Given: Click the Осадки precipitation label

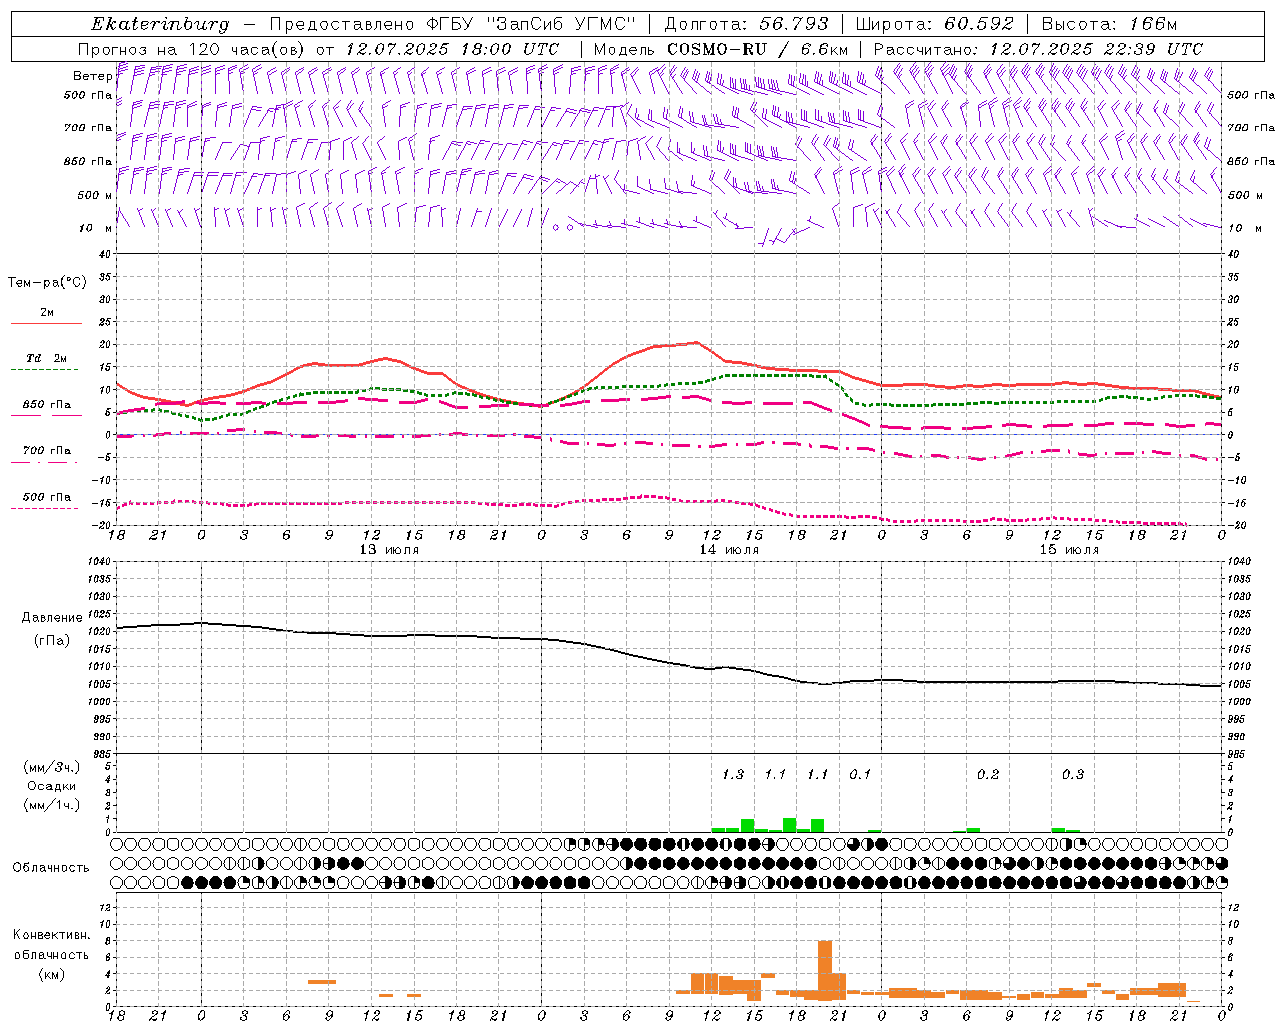Looking at the screenshot, I should [51, 786].
